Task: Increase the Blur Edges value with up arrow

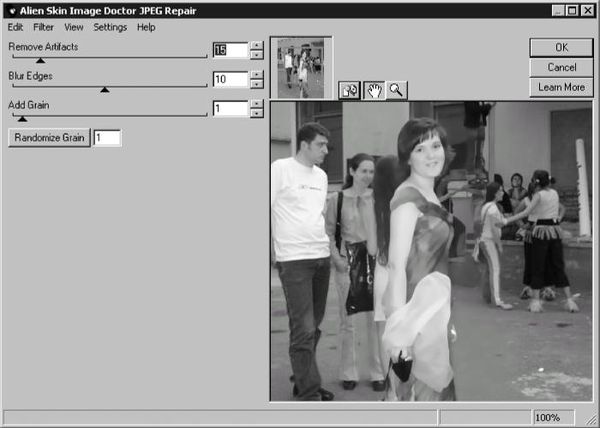Action: tap(257, 74)
